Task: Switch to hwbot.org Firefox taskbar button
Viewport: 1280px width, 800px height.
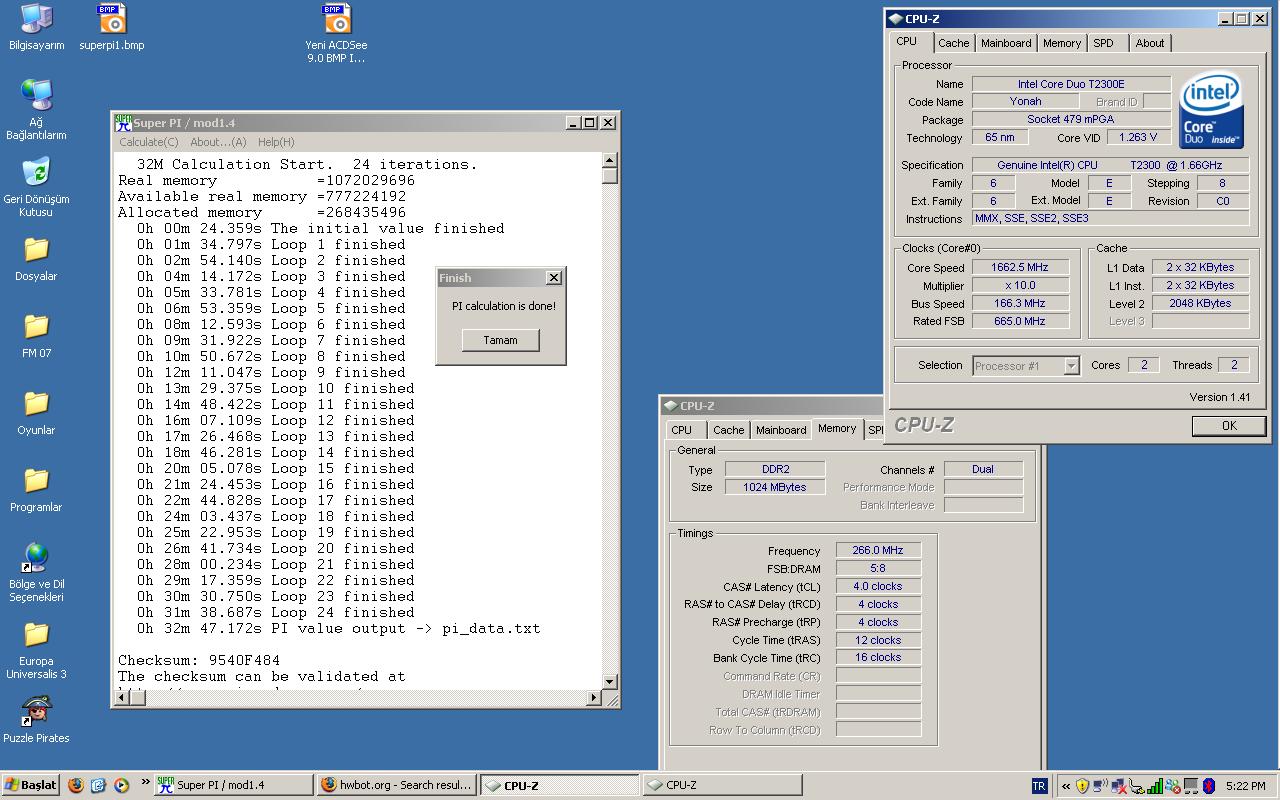Action: (396, 785)
